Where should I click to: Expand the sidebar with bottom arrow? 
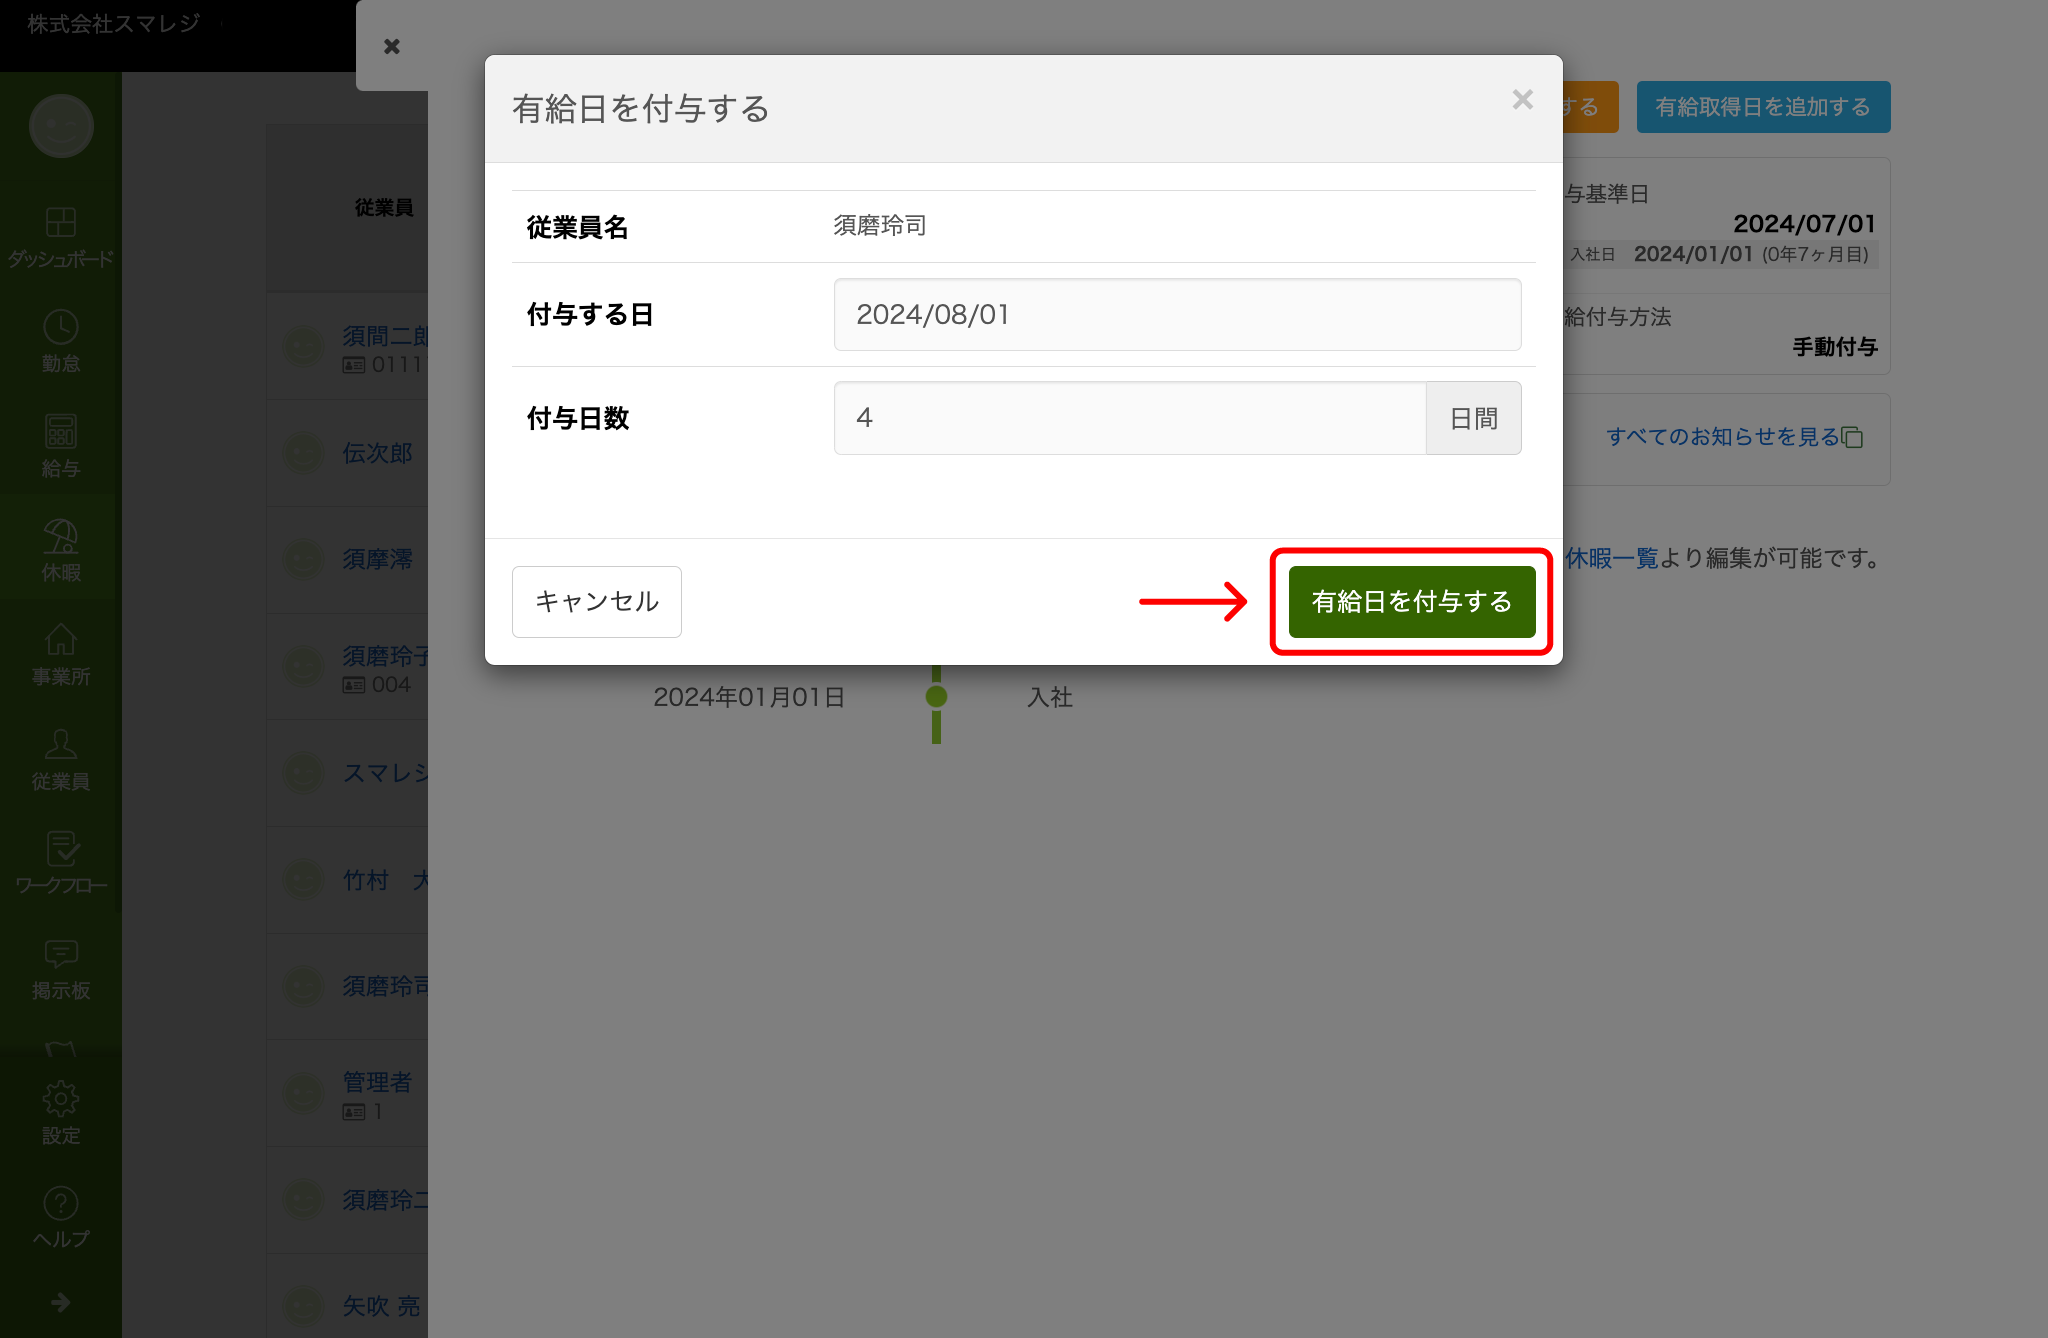click(x=61, y=1302)
